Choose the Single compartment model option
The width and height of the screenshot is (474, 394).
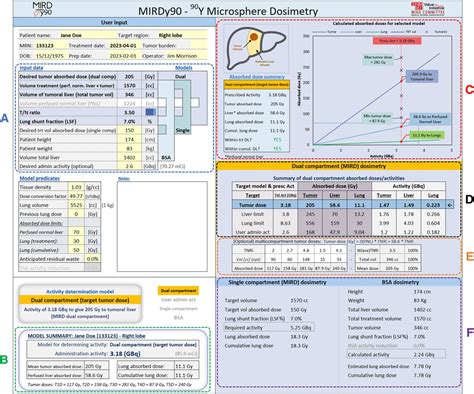178,309
